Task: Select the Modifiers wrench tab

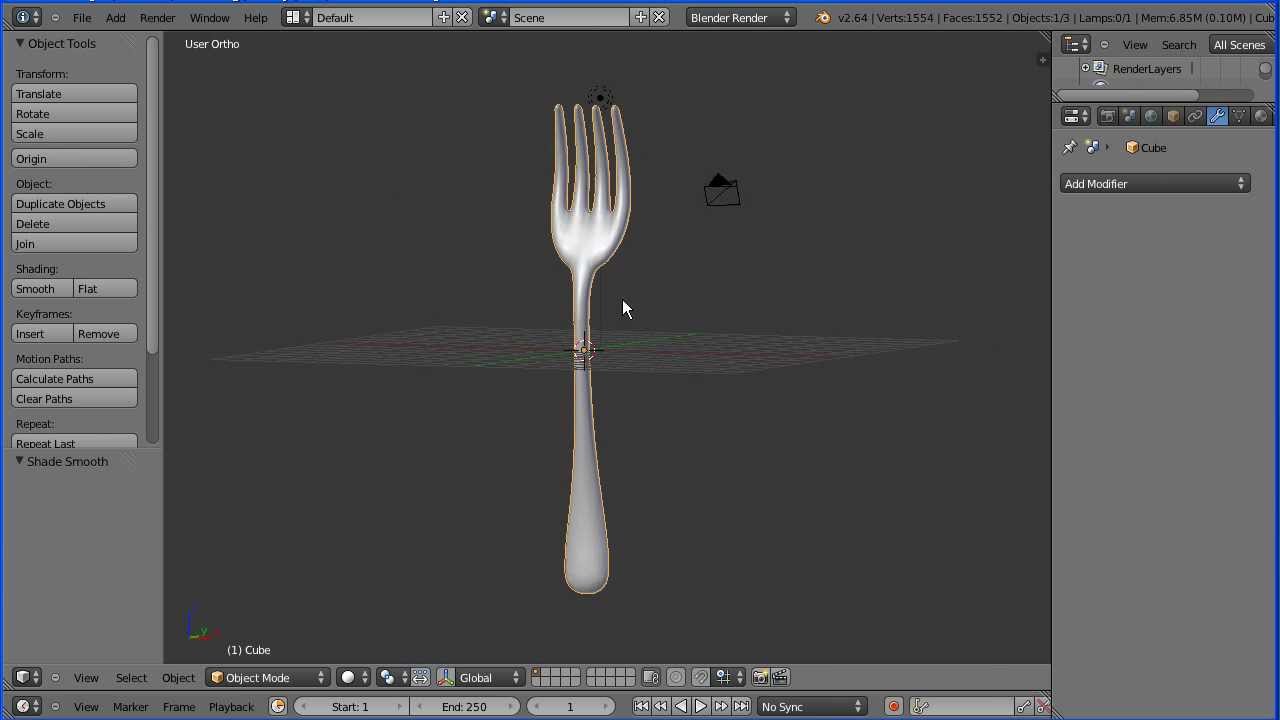Action: 1217,117
